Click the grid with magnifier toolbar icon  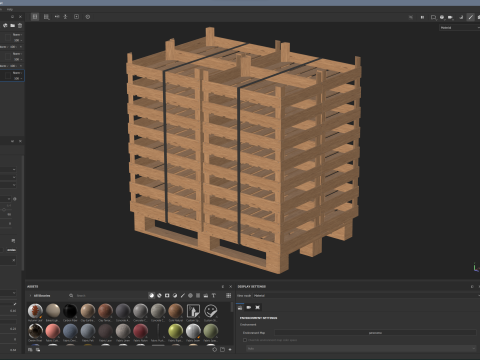47,17
